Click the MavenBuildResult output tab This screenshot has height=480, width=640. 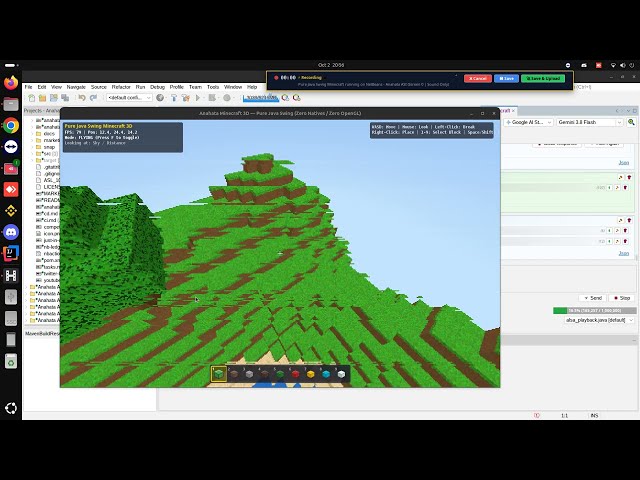click(42, 333)
